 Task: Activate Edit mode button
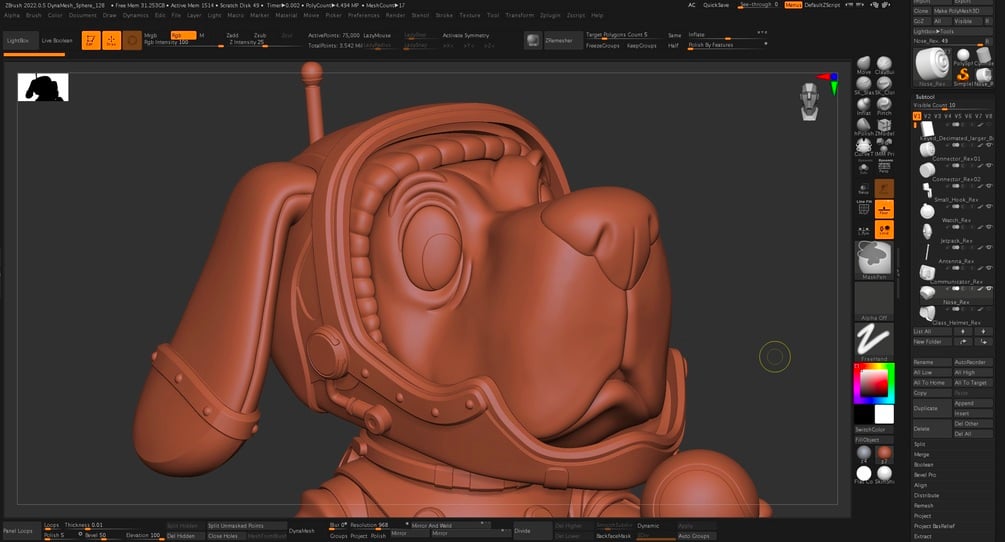pyautogui.click(x=91, y=40)
